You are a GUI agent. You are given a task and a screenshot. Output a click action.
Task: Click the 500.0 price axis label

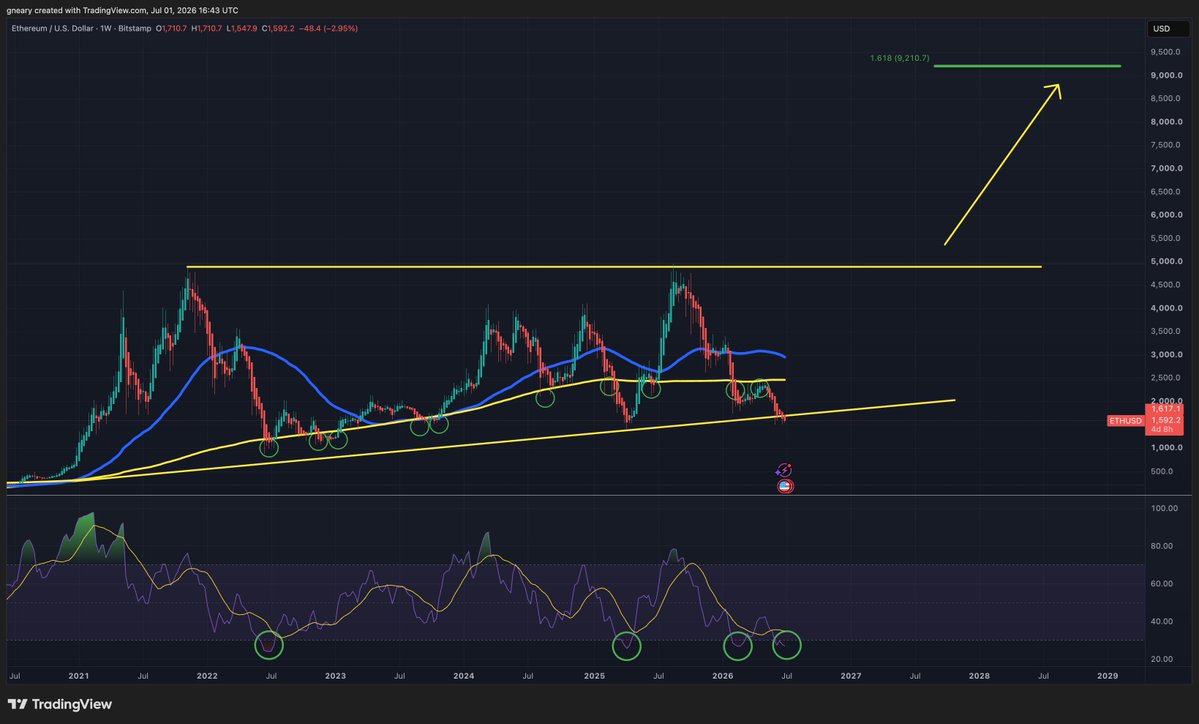coord(1162,471)
